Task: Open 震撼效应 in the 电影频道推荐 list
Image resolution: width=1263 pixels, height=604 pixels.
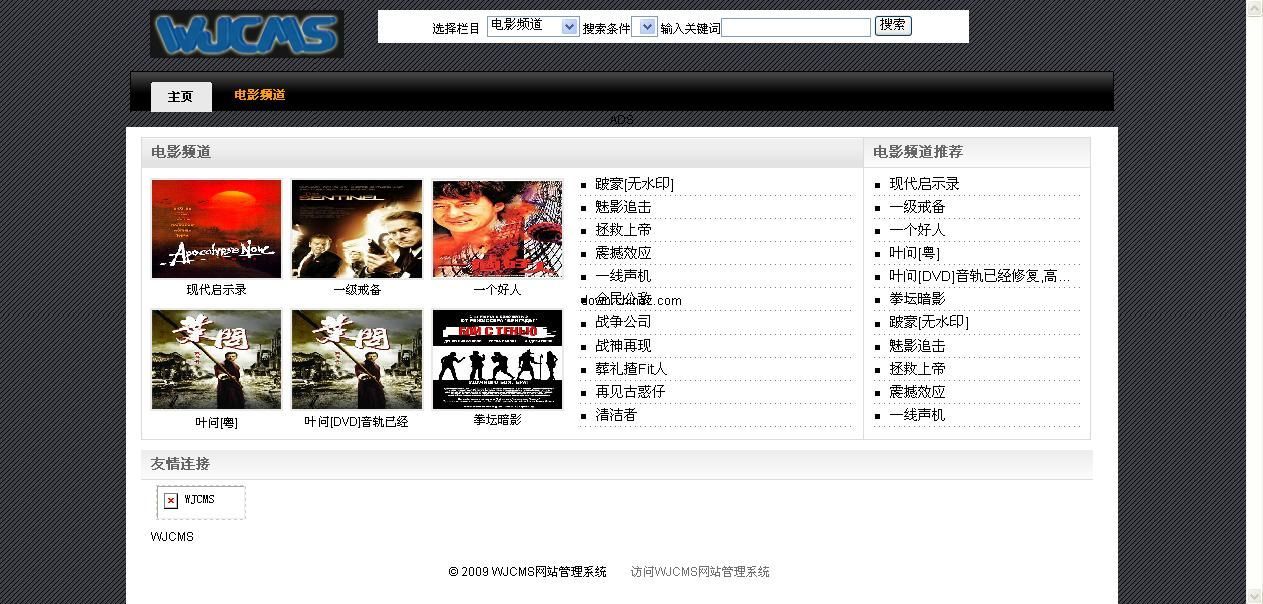Action: (917, 392)
